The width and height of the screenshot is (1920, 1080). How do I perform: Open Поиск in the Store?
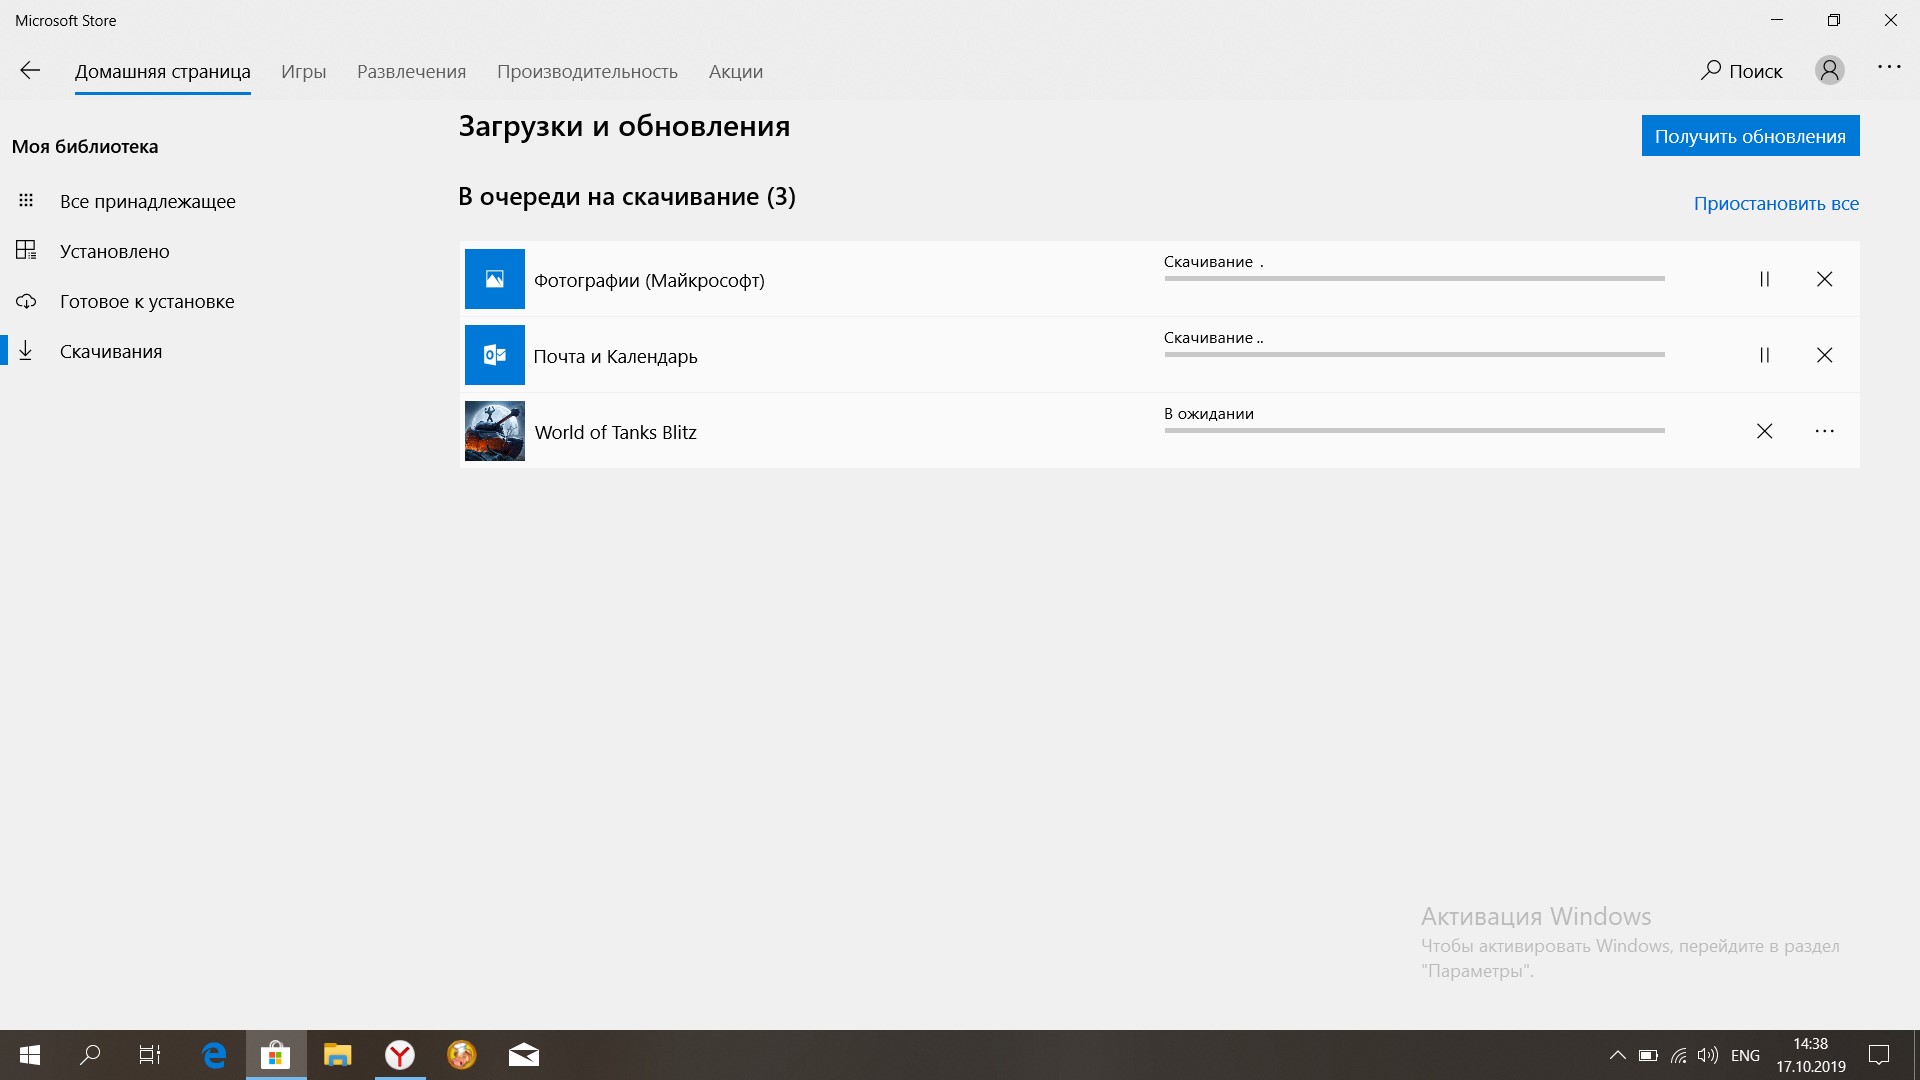[1742, 70]
